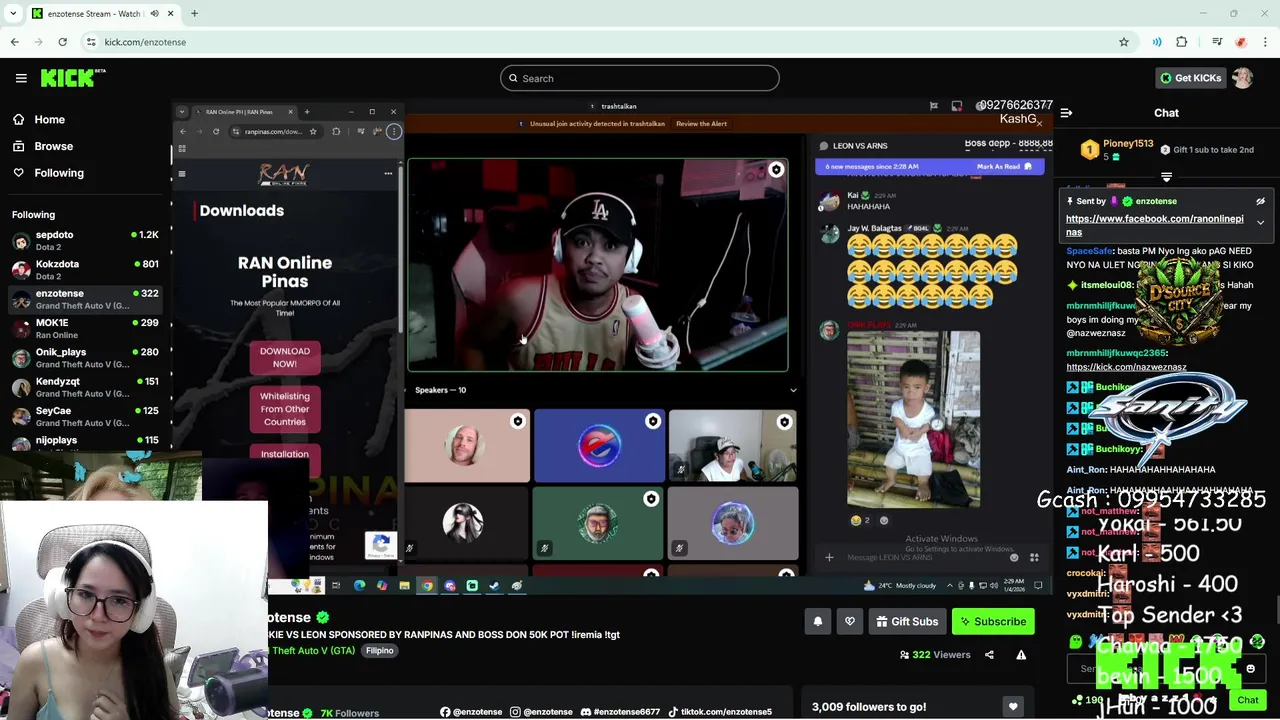Open Kendyzqt channel
Image resolution: width=1280 pixels, height=720 pixels.
pyautogui.click(x=85, y=386)
